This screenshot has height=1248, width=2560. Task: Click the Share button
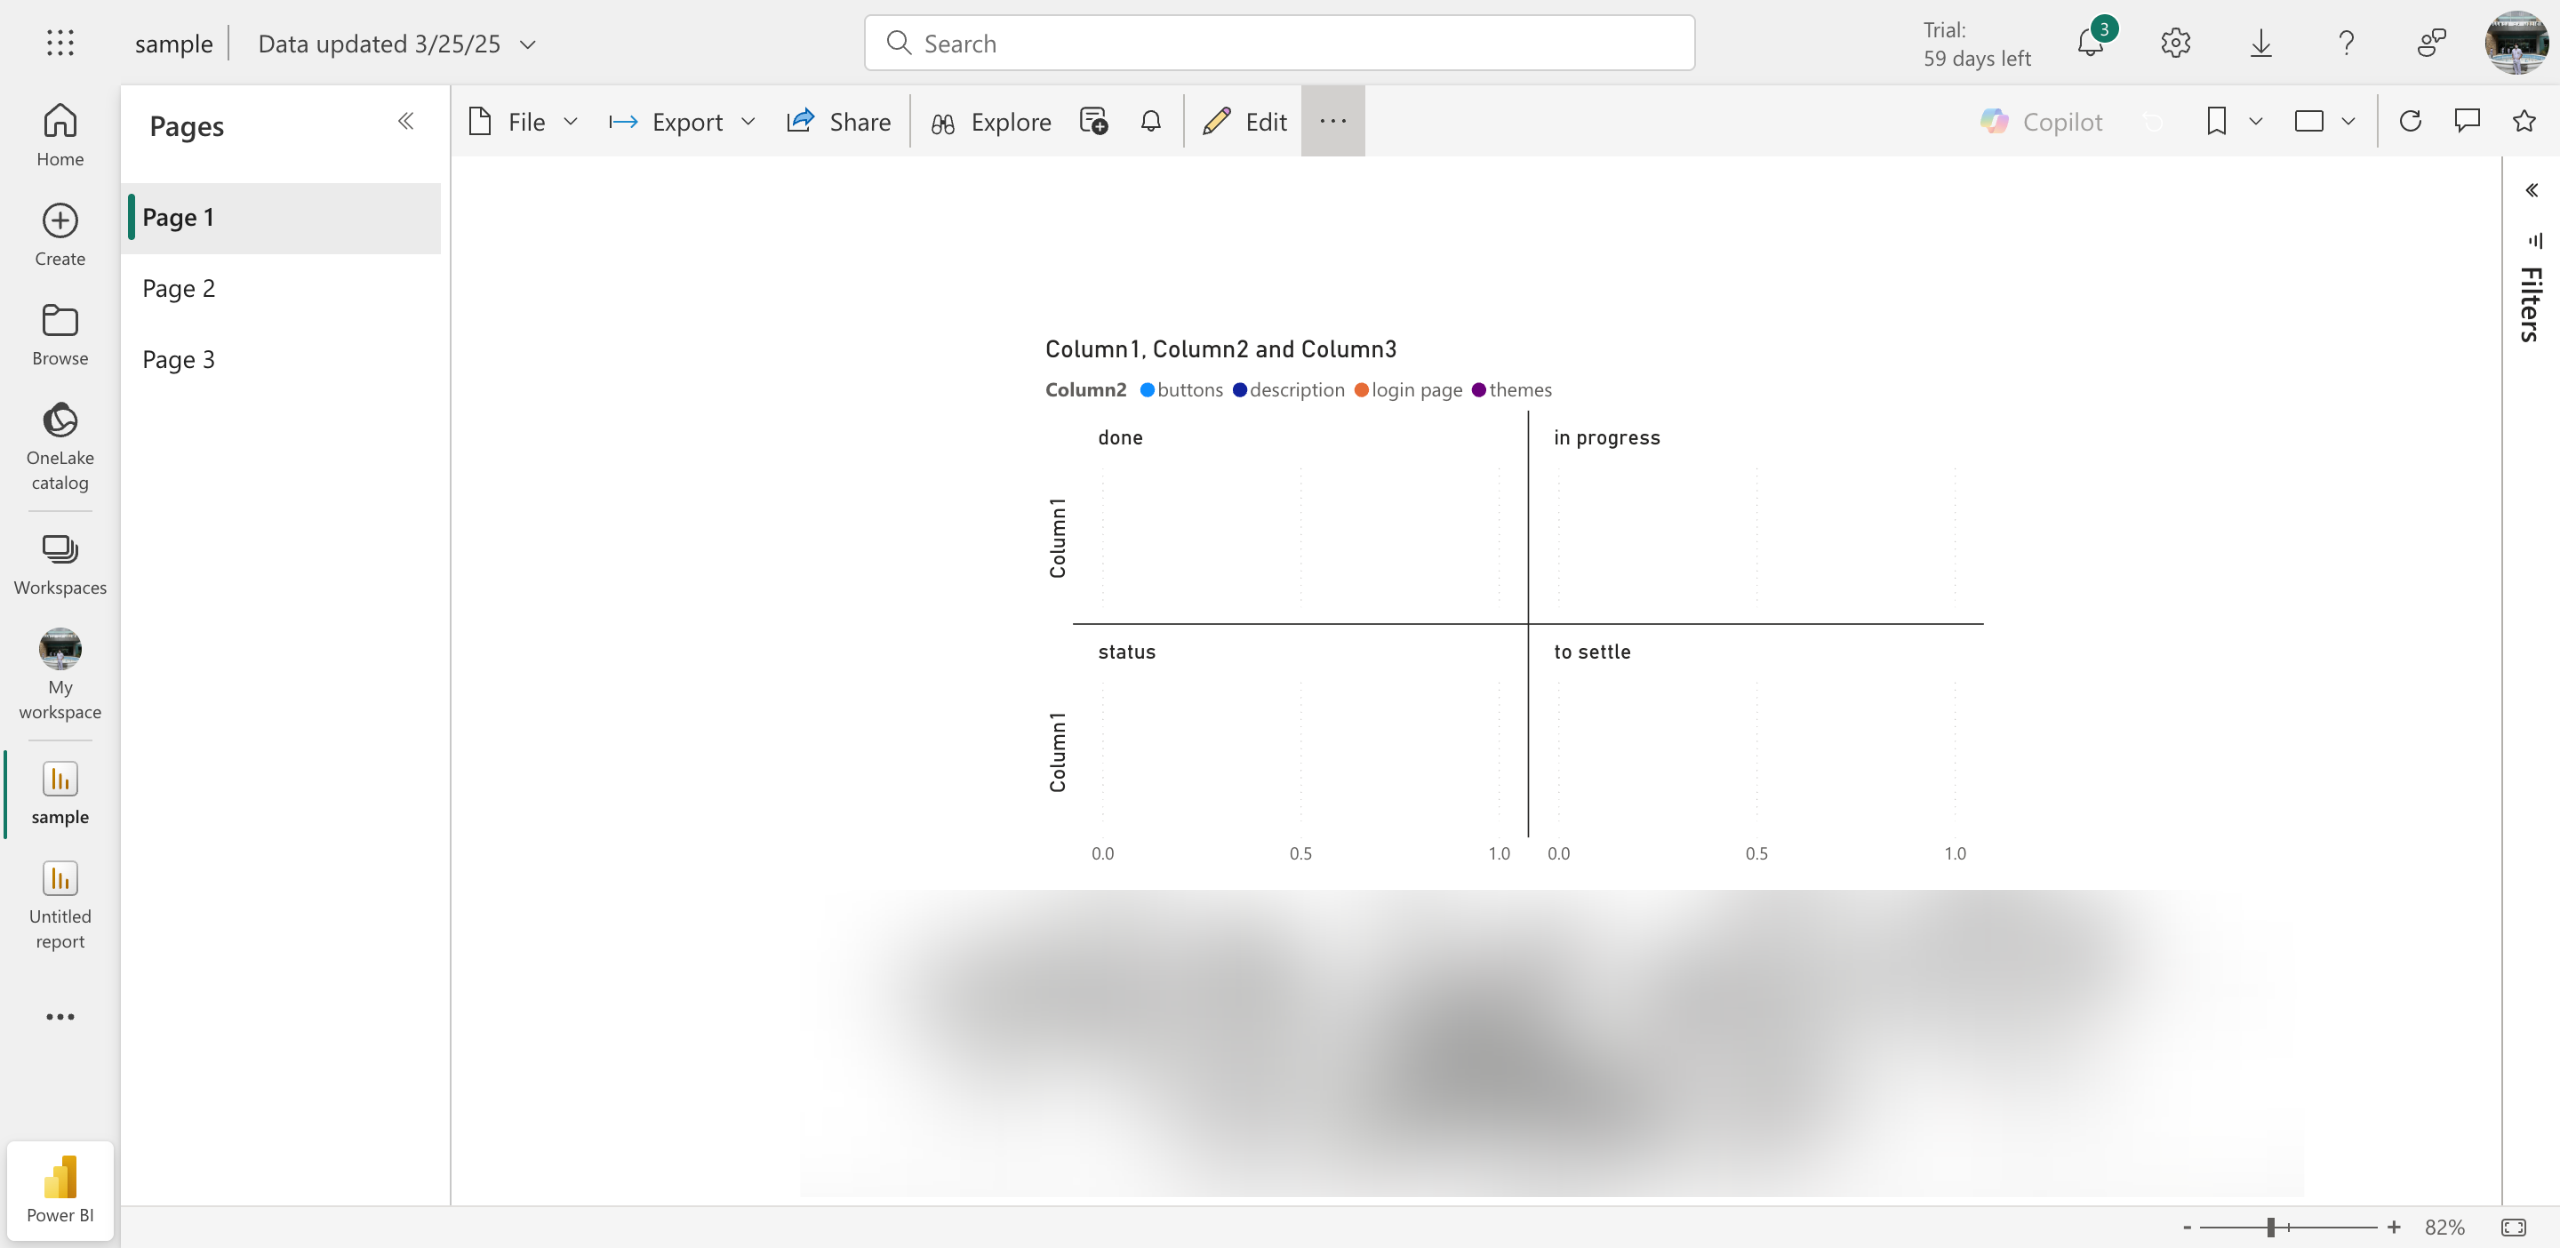(x=839, y=121)
